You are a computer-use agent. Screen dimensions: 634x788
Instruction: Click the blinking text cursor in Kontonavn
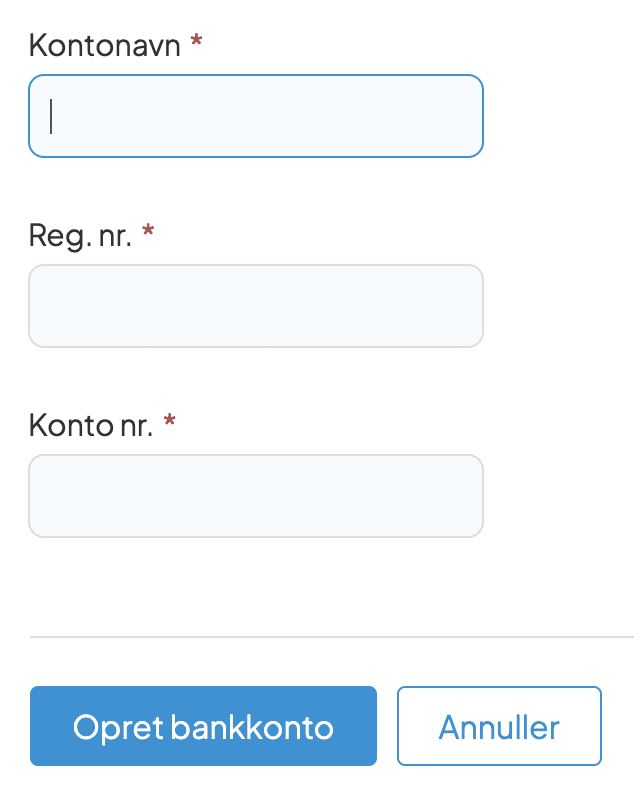click(x=51, y=116)
